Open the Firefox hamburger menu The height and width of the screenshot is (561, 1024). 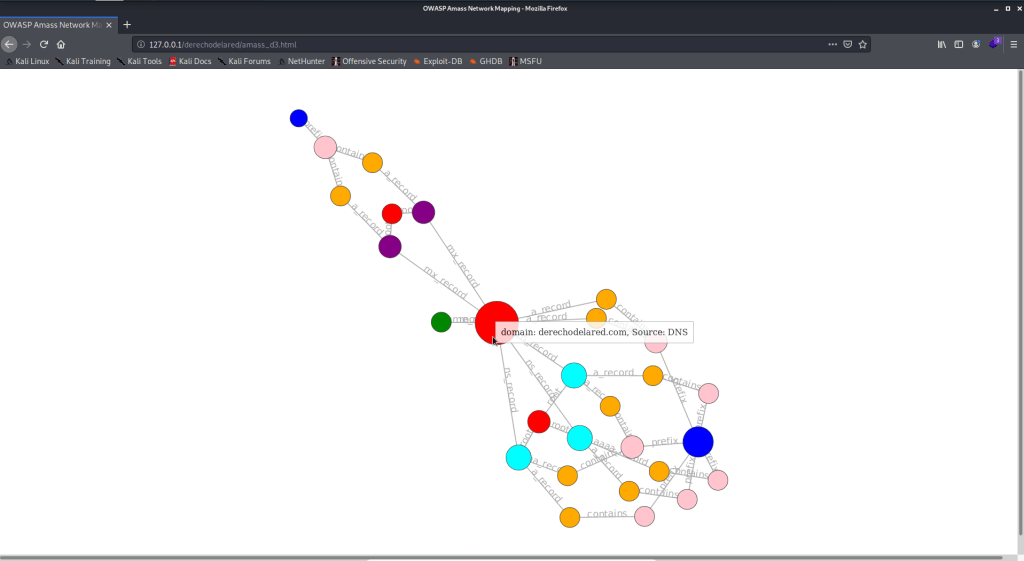(x=1013, y=44)
